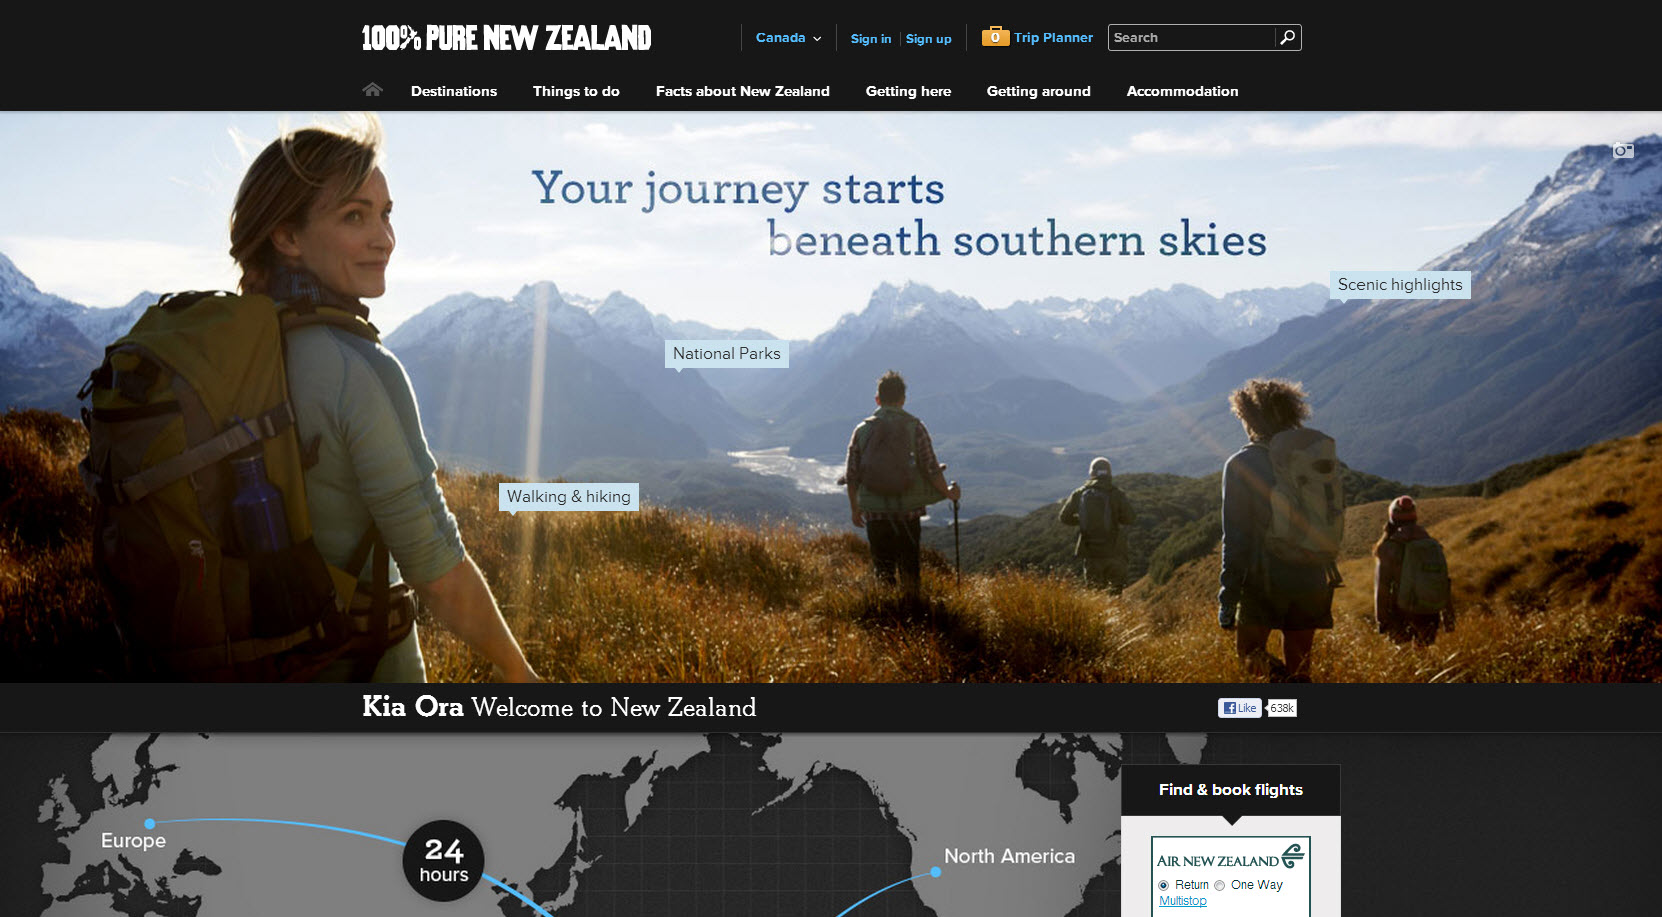Expand the Canada country dropdown
The width and height of the screenshot is (1662, 917).
[789, 38]
